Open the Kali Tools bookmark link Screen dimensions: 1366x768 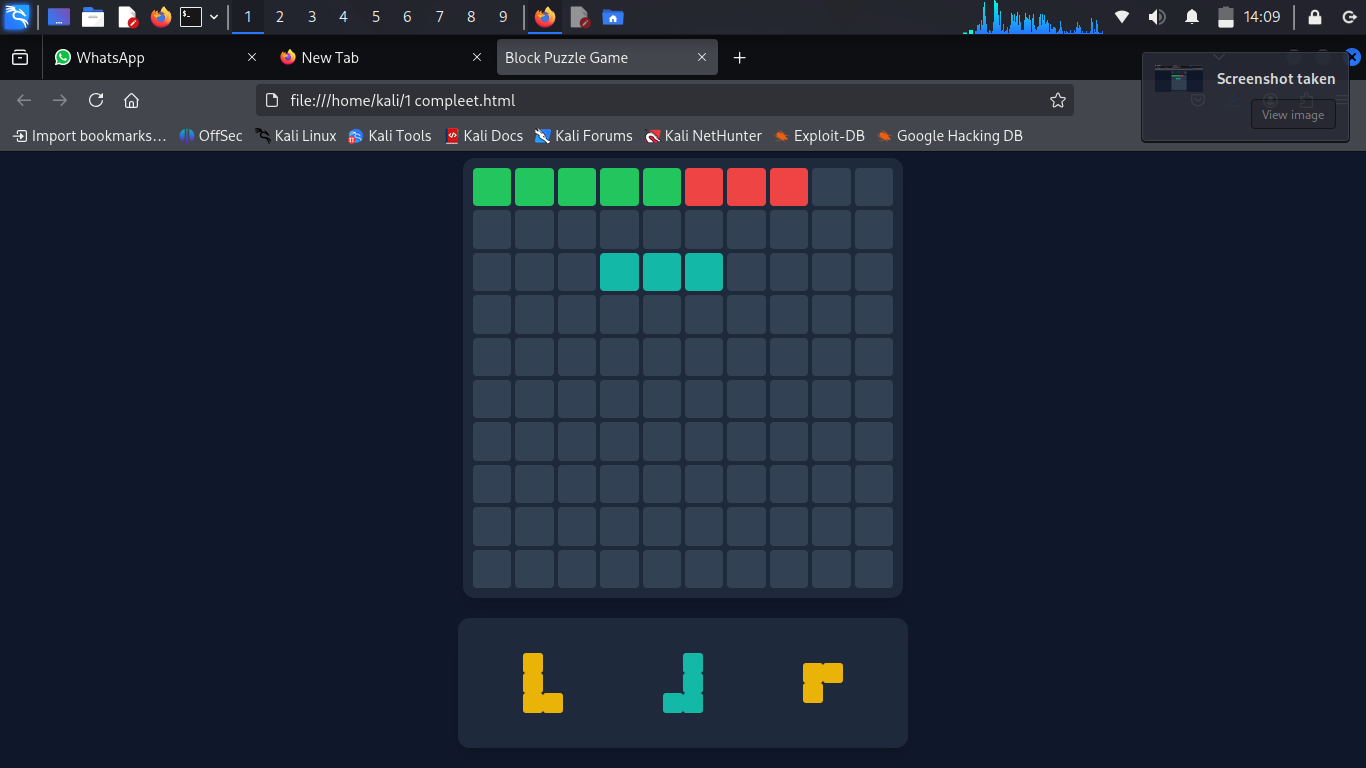pyautogui.click(x=389, y=136)
